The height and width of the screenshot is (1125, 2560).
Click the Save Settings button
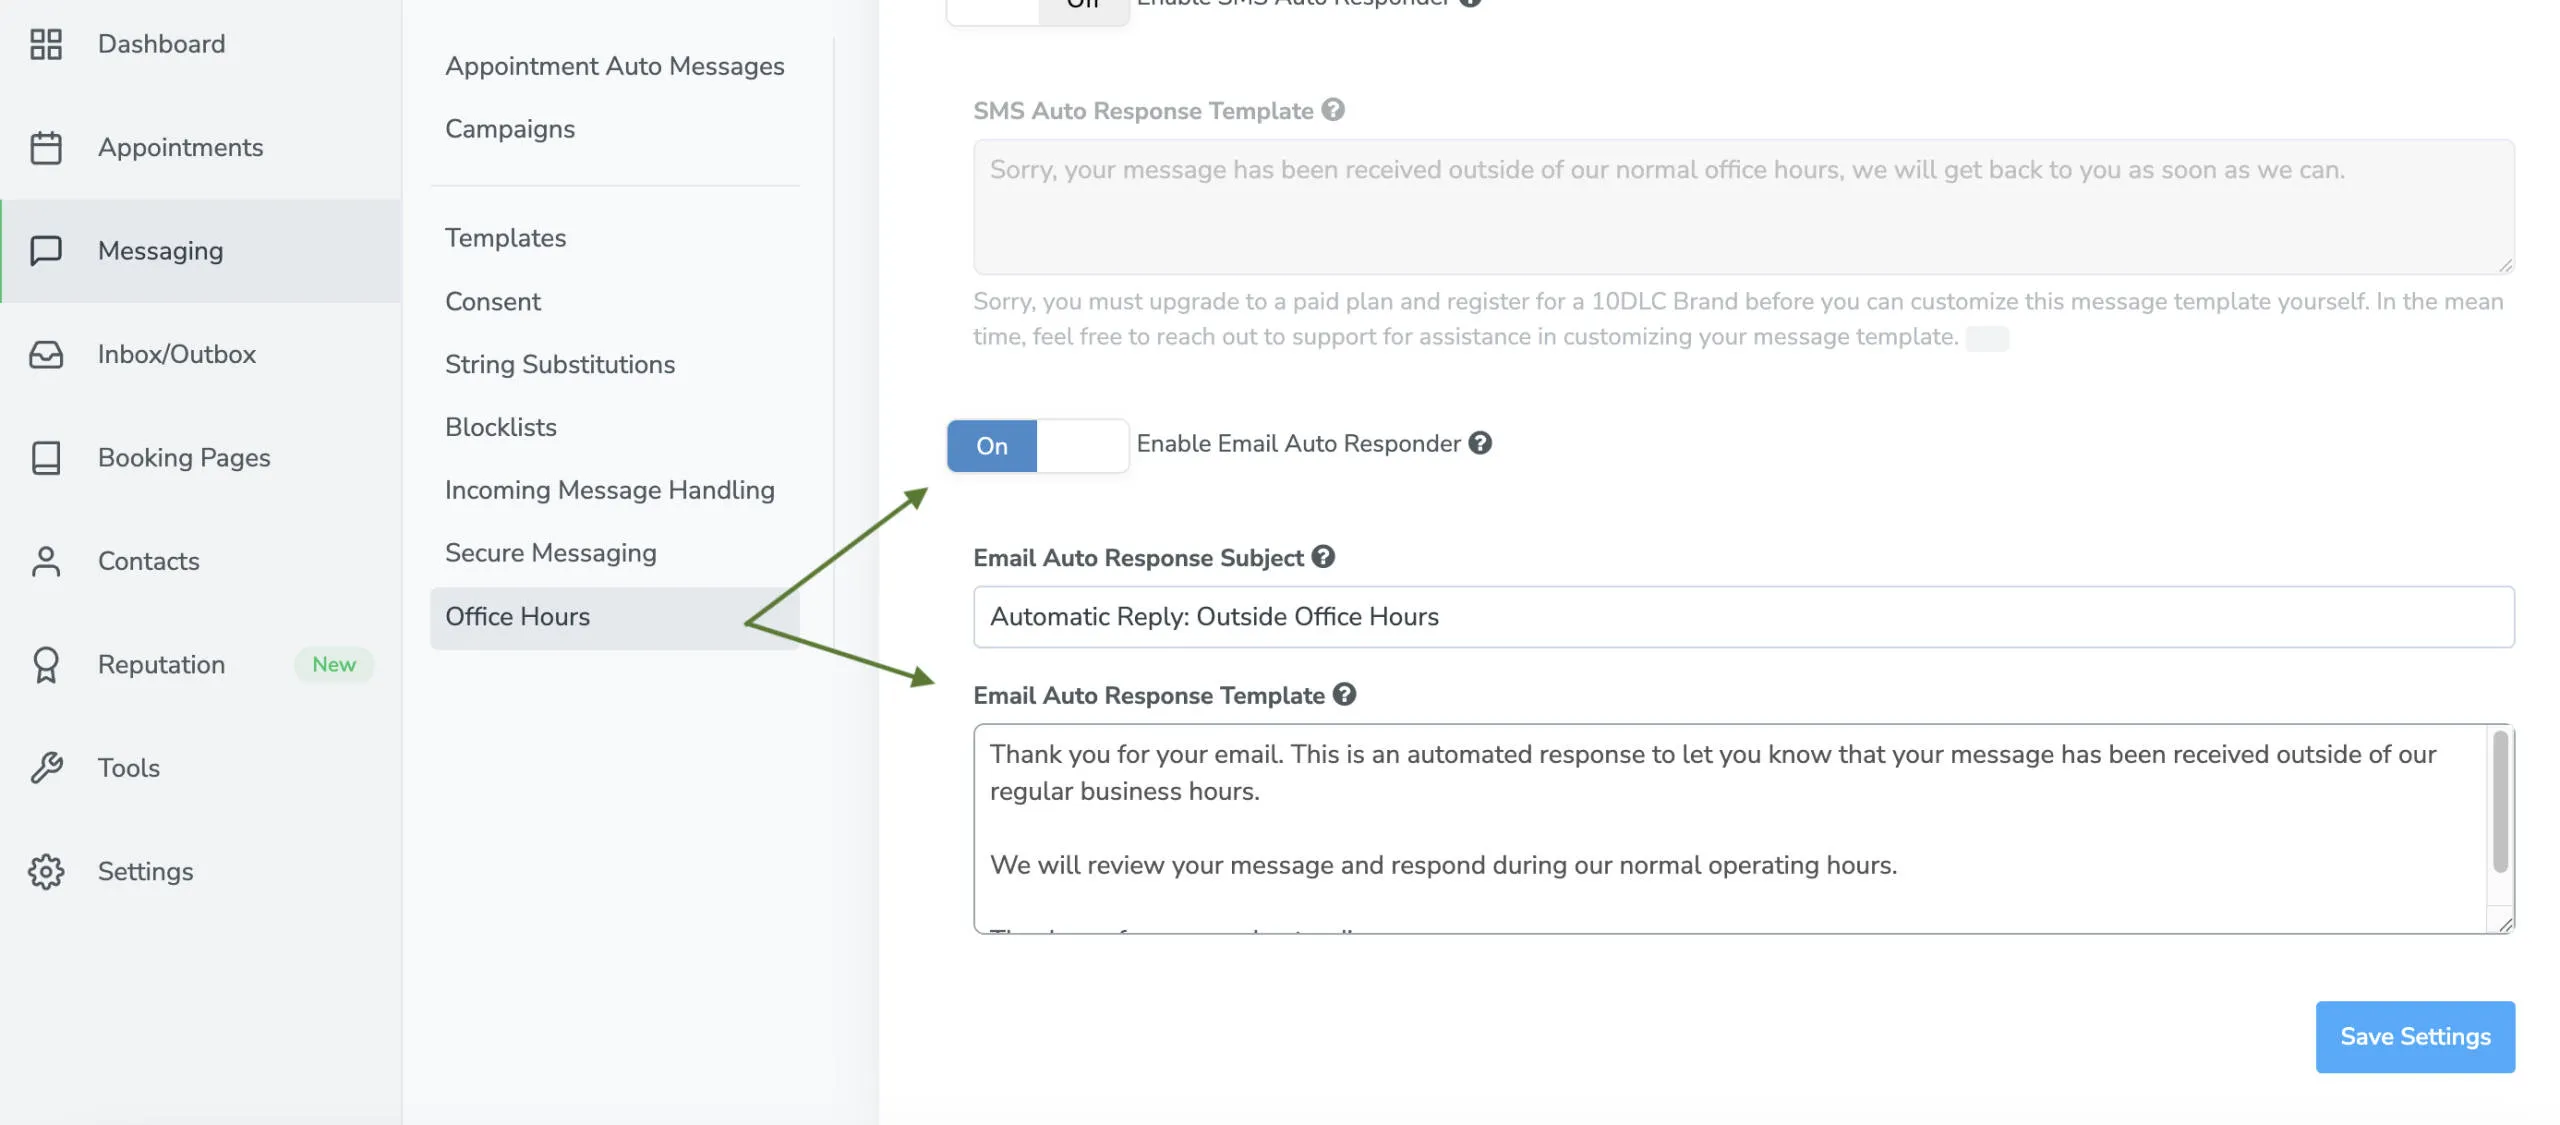(2415, 1036)
